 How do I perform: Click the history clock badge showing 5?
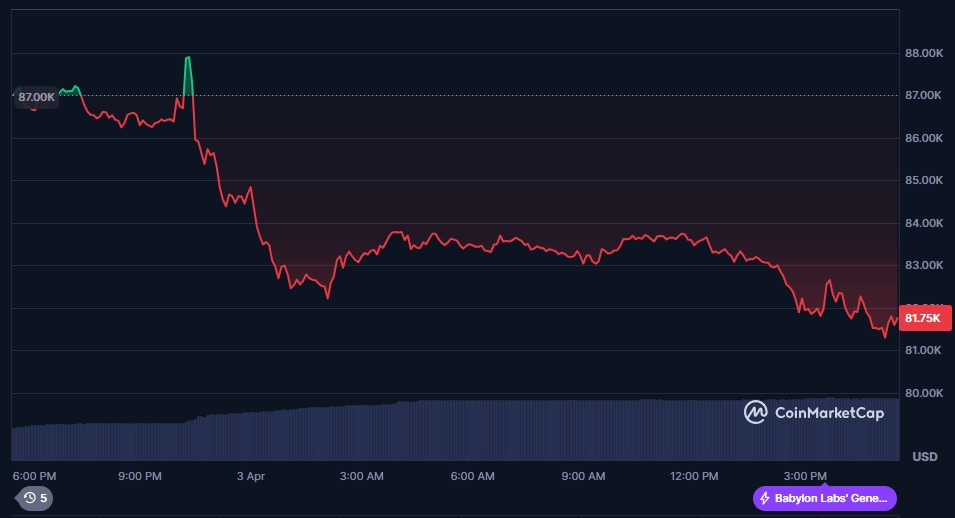coord(35,497)
